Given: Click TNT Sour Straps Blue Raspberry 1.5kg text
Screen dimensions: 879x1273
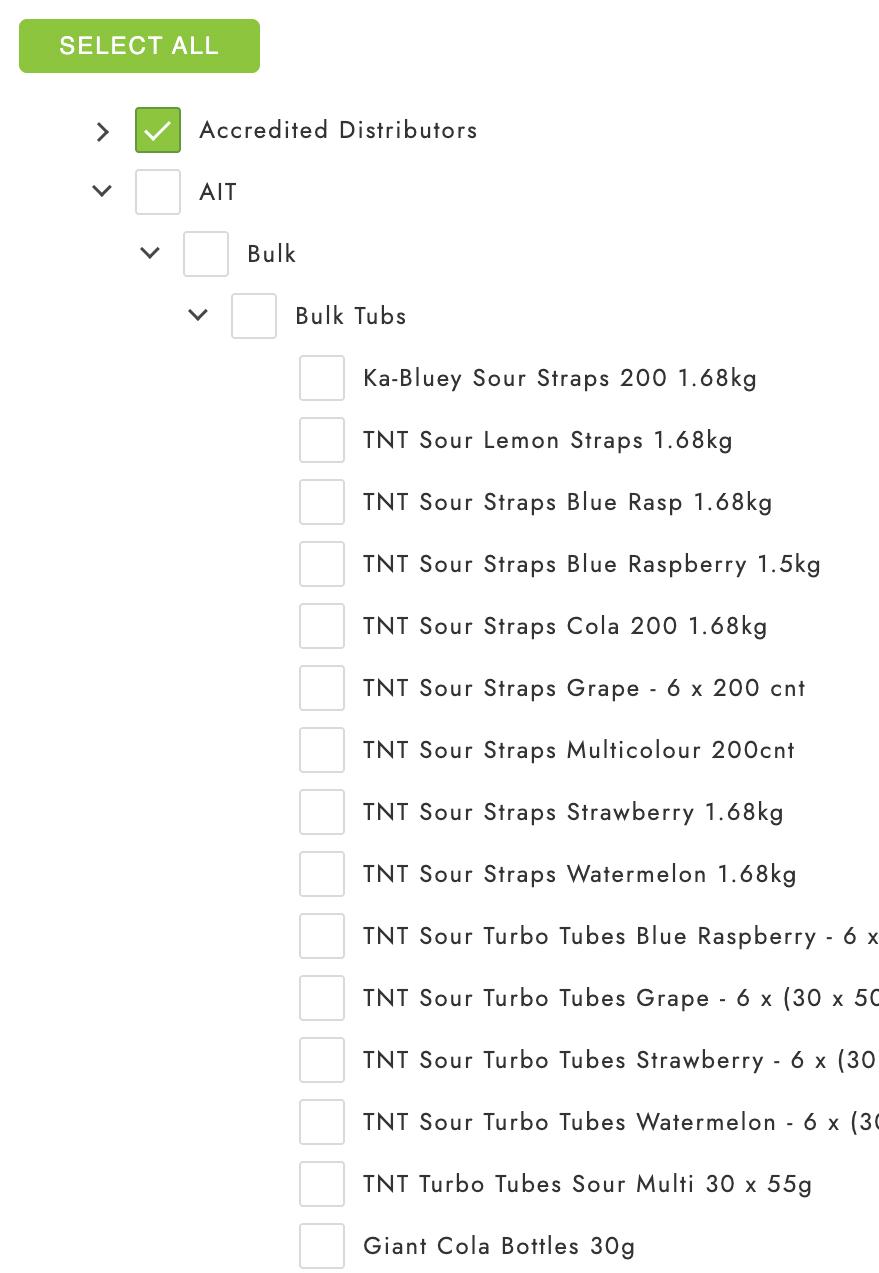Looking at the screenshot, I should point(592,564).
